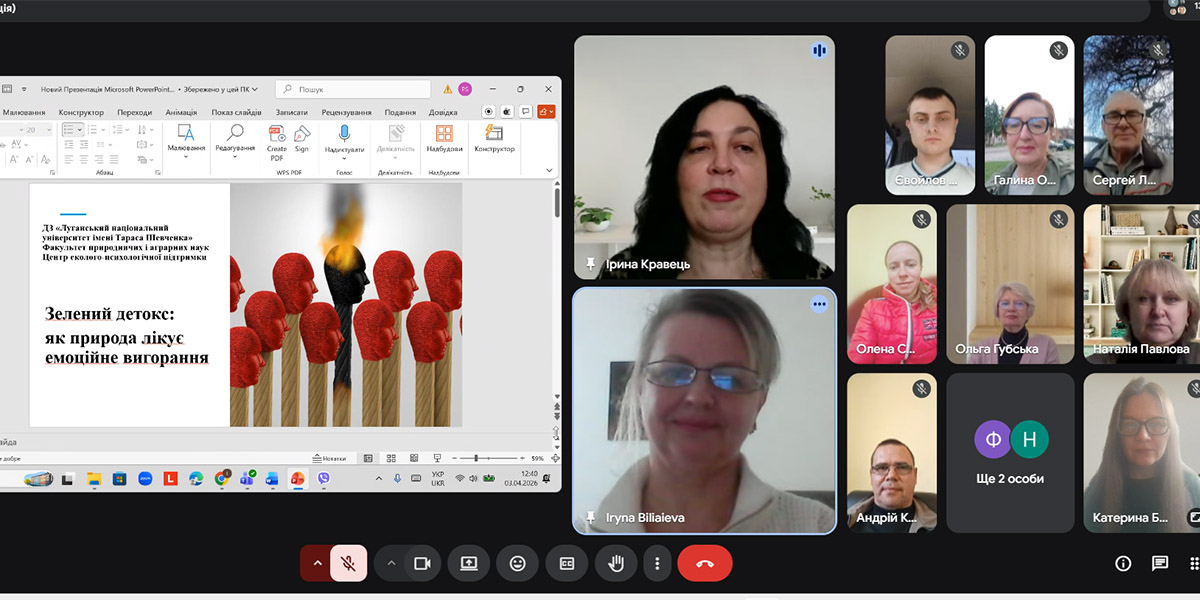
Task: Focus the Пошук search field in PowerPoint
Action: [x=353, y=89]
